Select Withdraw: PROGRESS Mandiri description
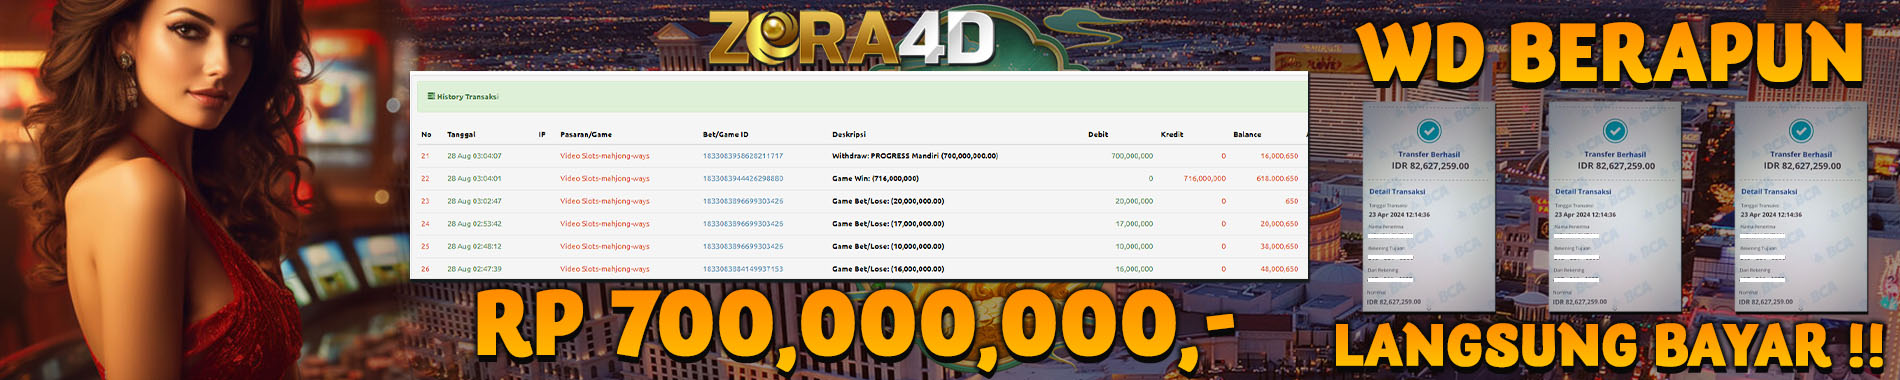The image size is (1900, 380). point(915,156)
